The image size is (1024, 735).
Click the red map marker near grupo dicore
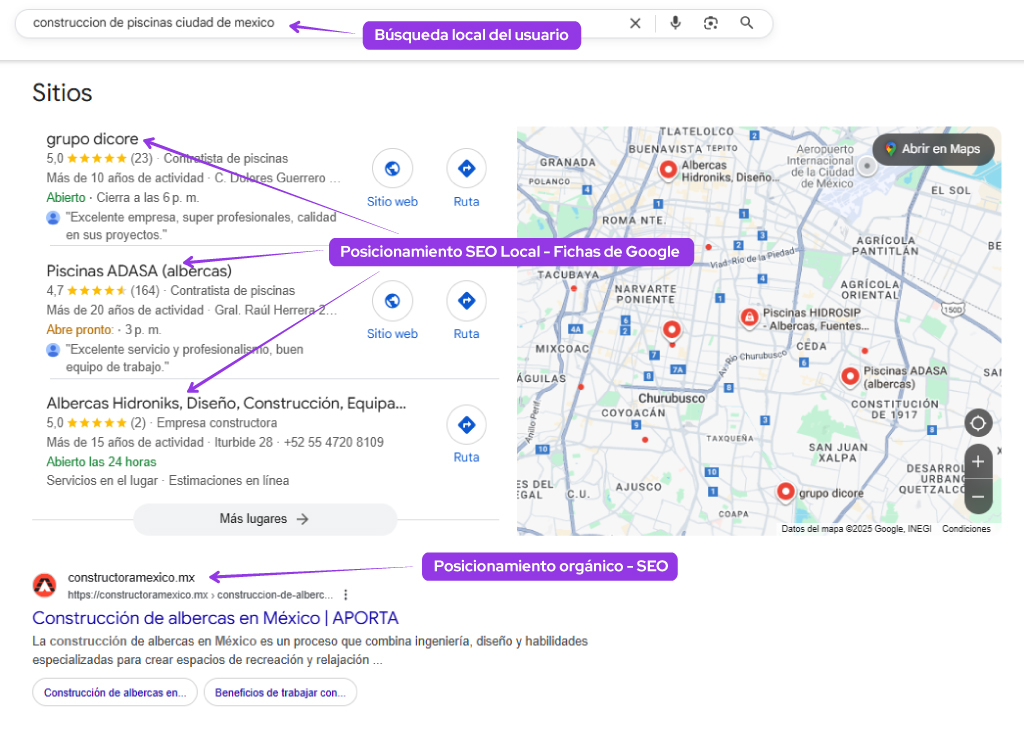[785, 491]
